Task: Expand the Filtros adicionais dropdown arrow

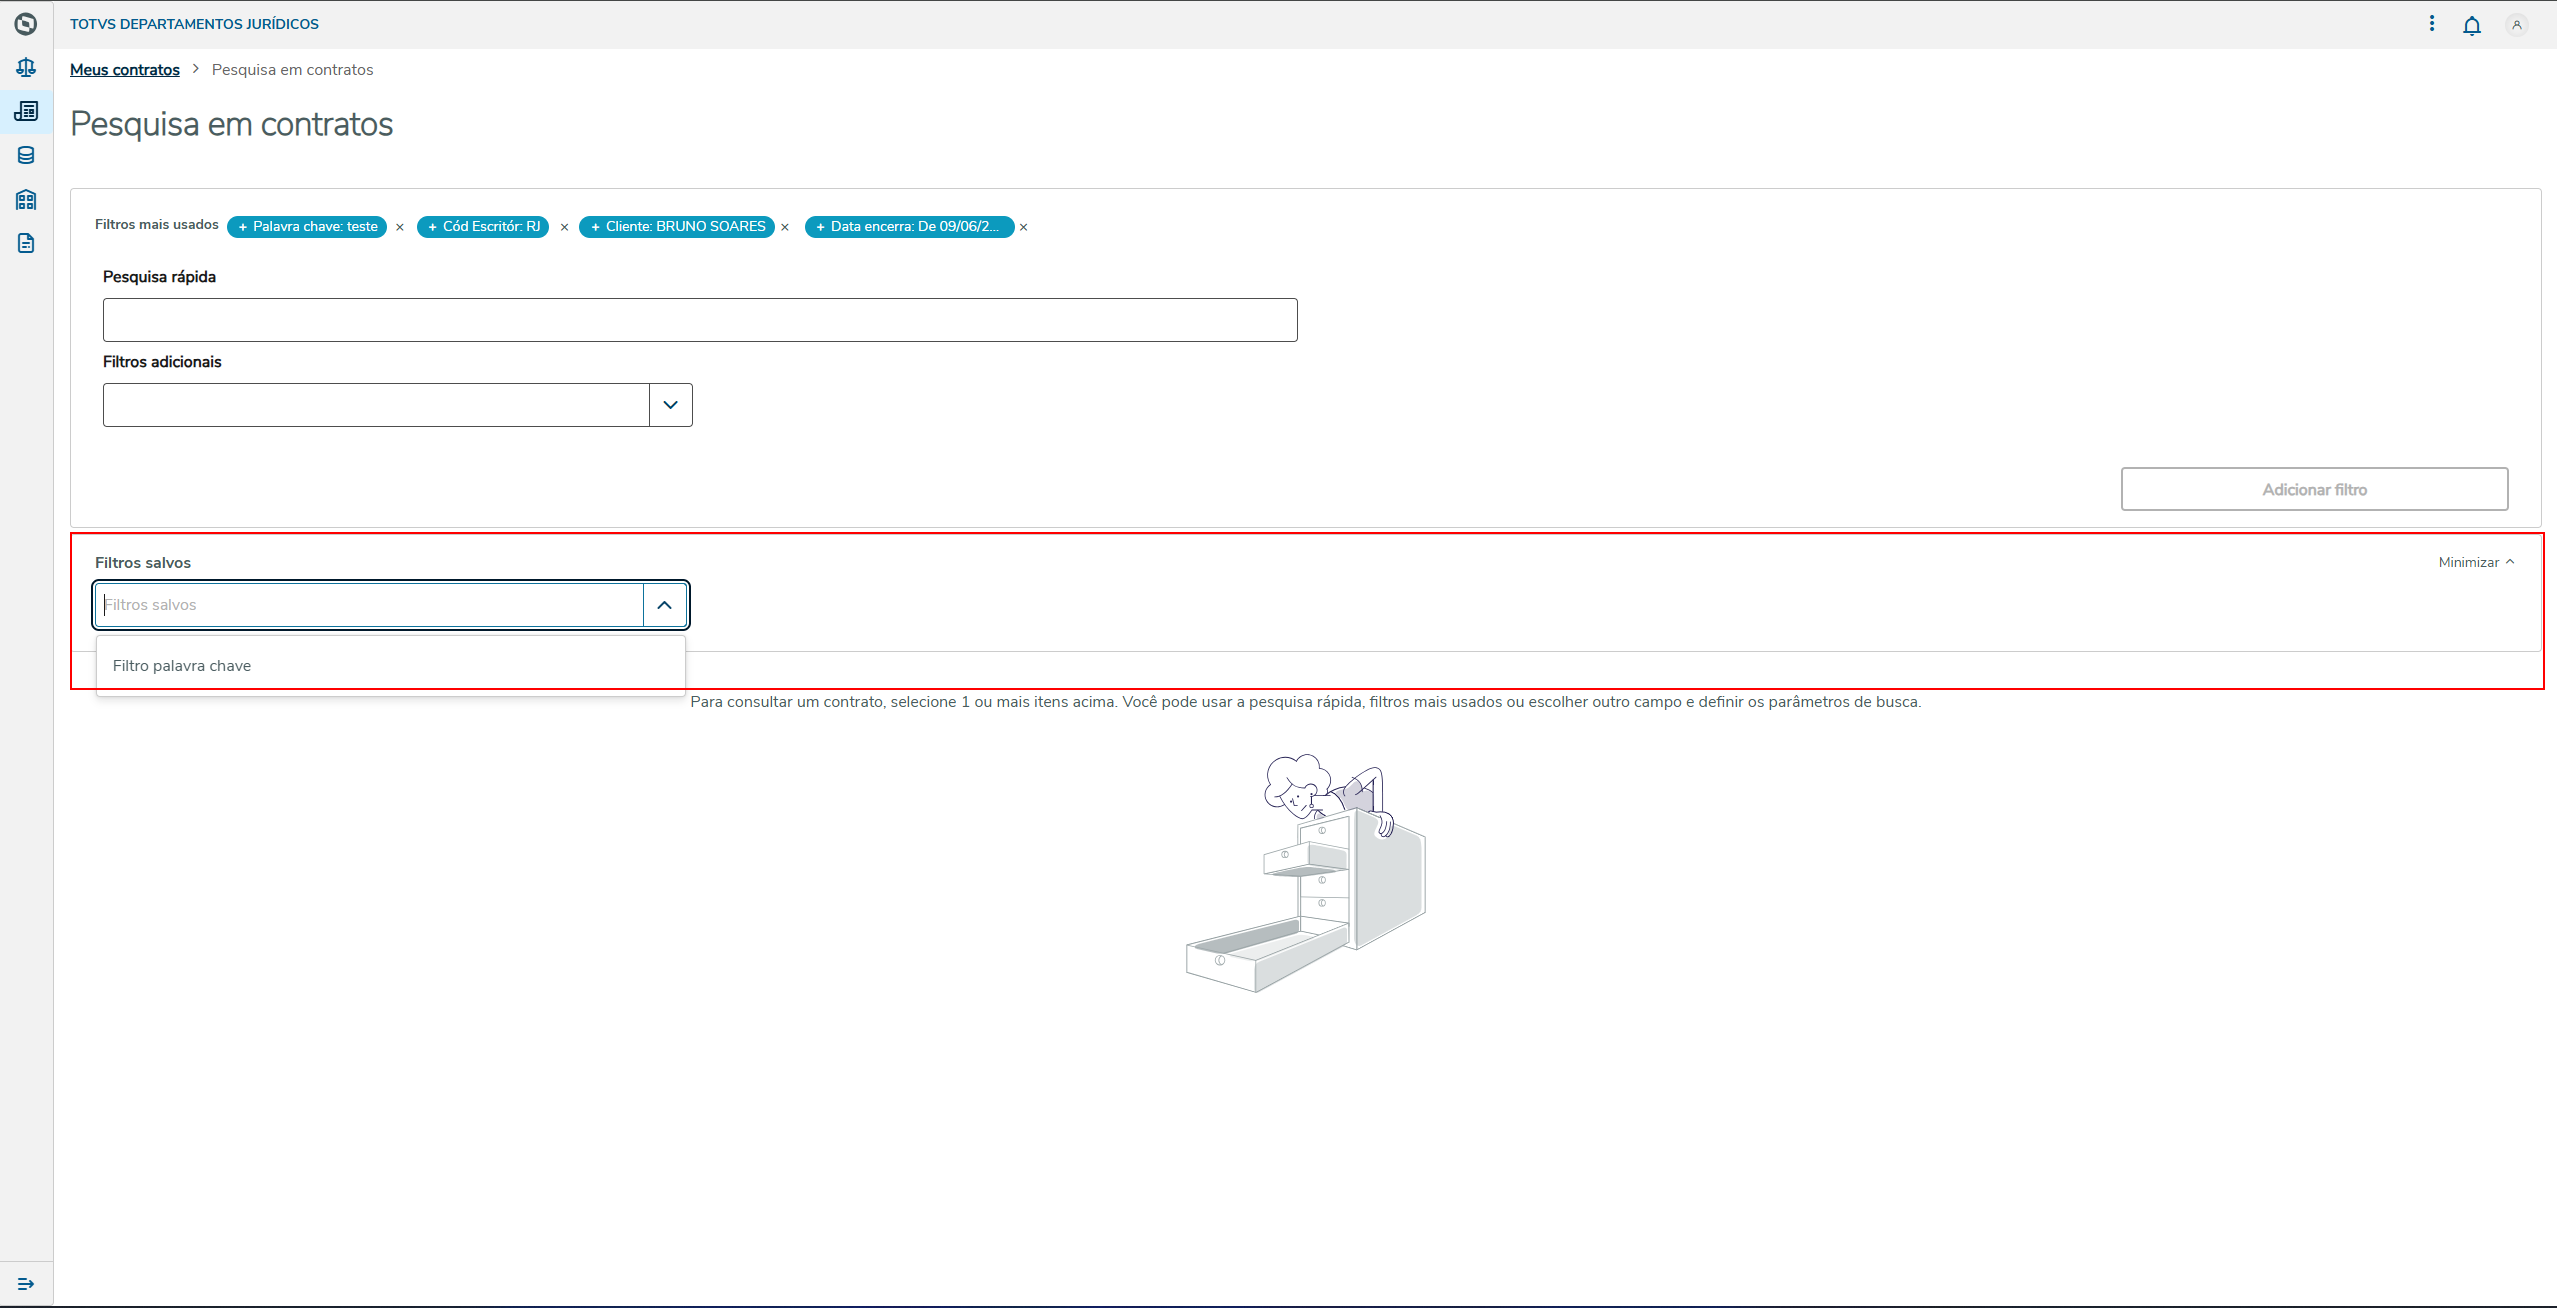Action: (670, 405)
